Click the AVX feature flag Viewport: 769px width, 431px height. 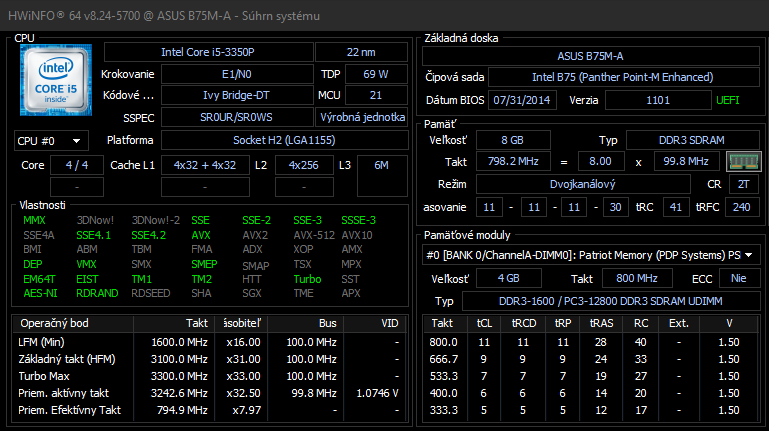[x=201, y=235]
